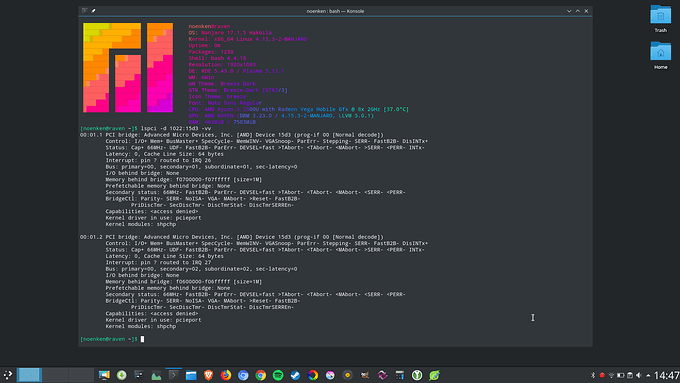This screenshot has width=680, height=383.
Task: Click 'Memory behind bridge: f0700000-f07fffff' line
Action: [x=184, y=180]
